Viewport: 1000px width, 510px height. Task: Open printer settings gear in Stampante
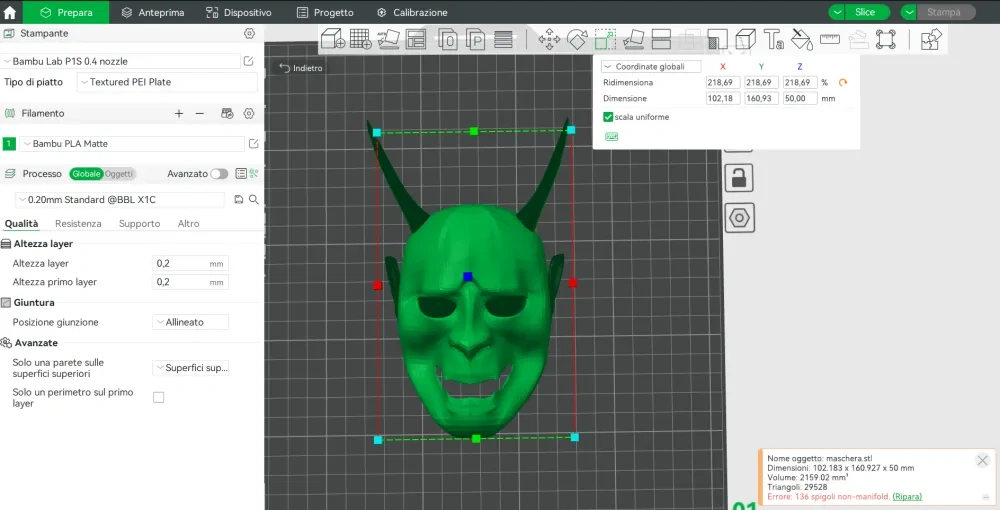pyautogui.click(x=249, y=33)
